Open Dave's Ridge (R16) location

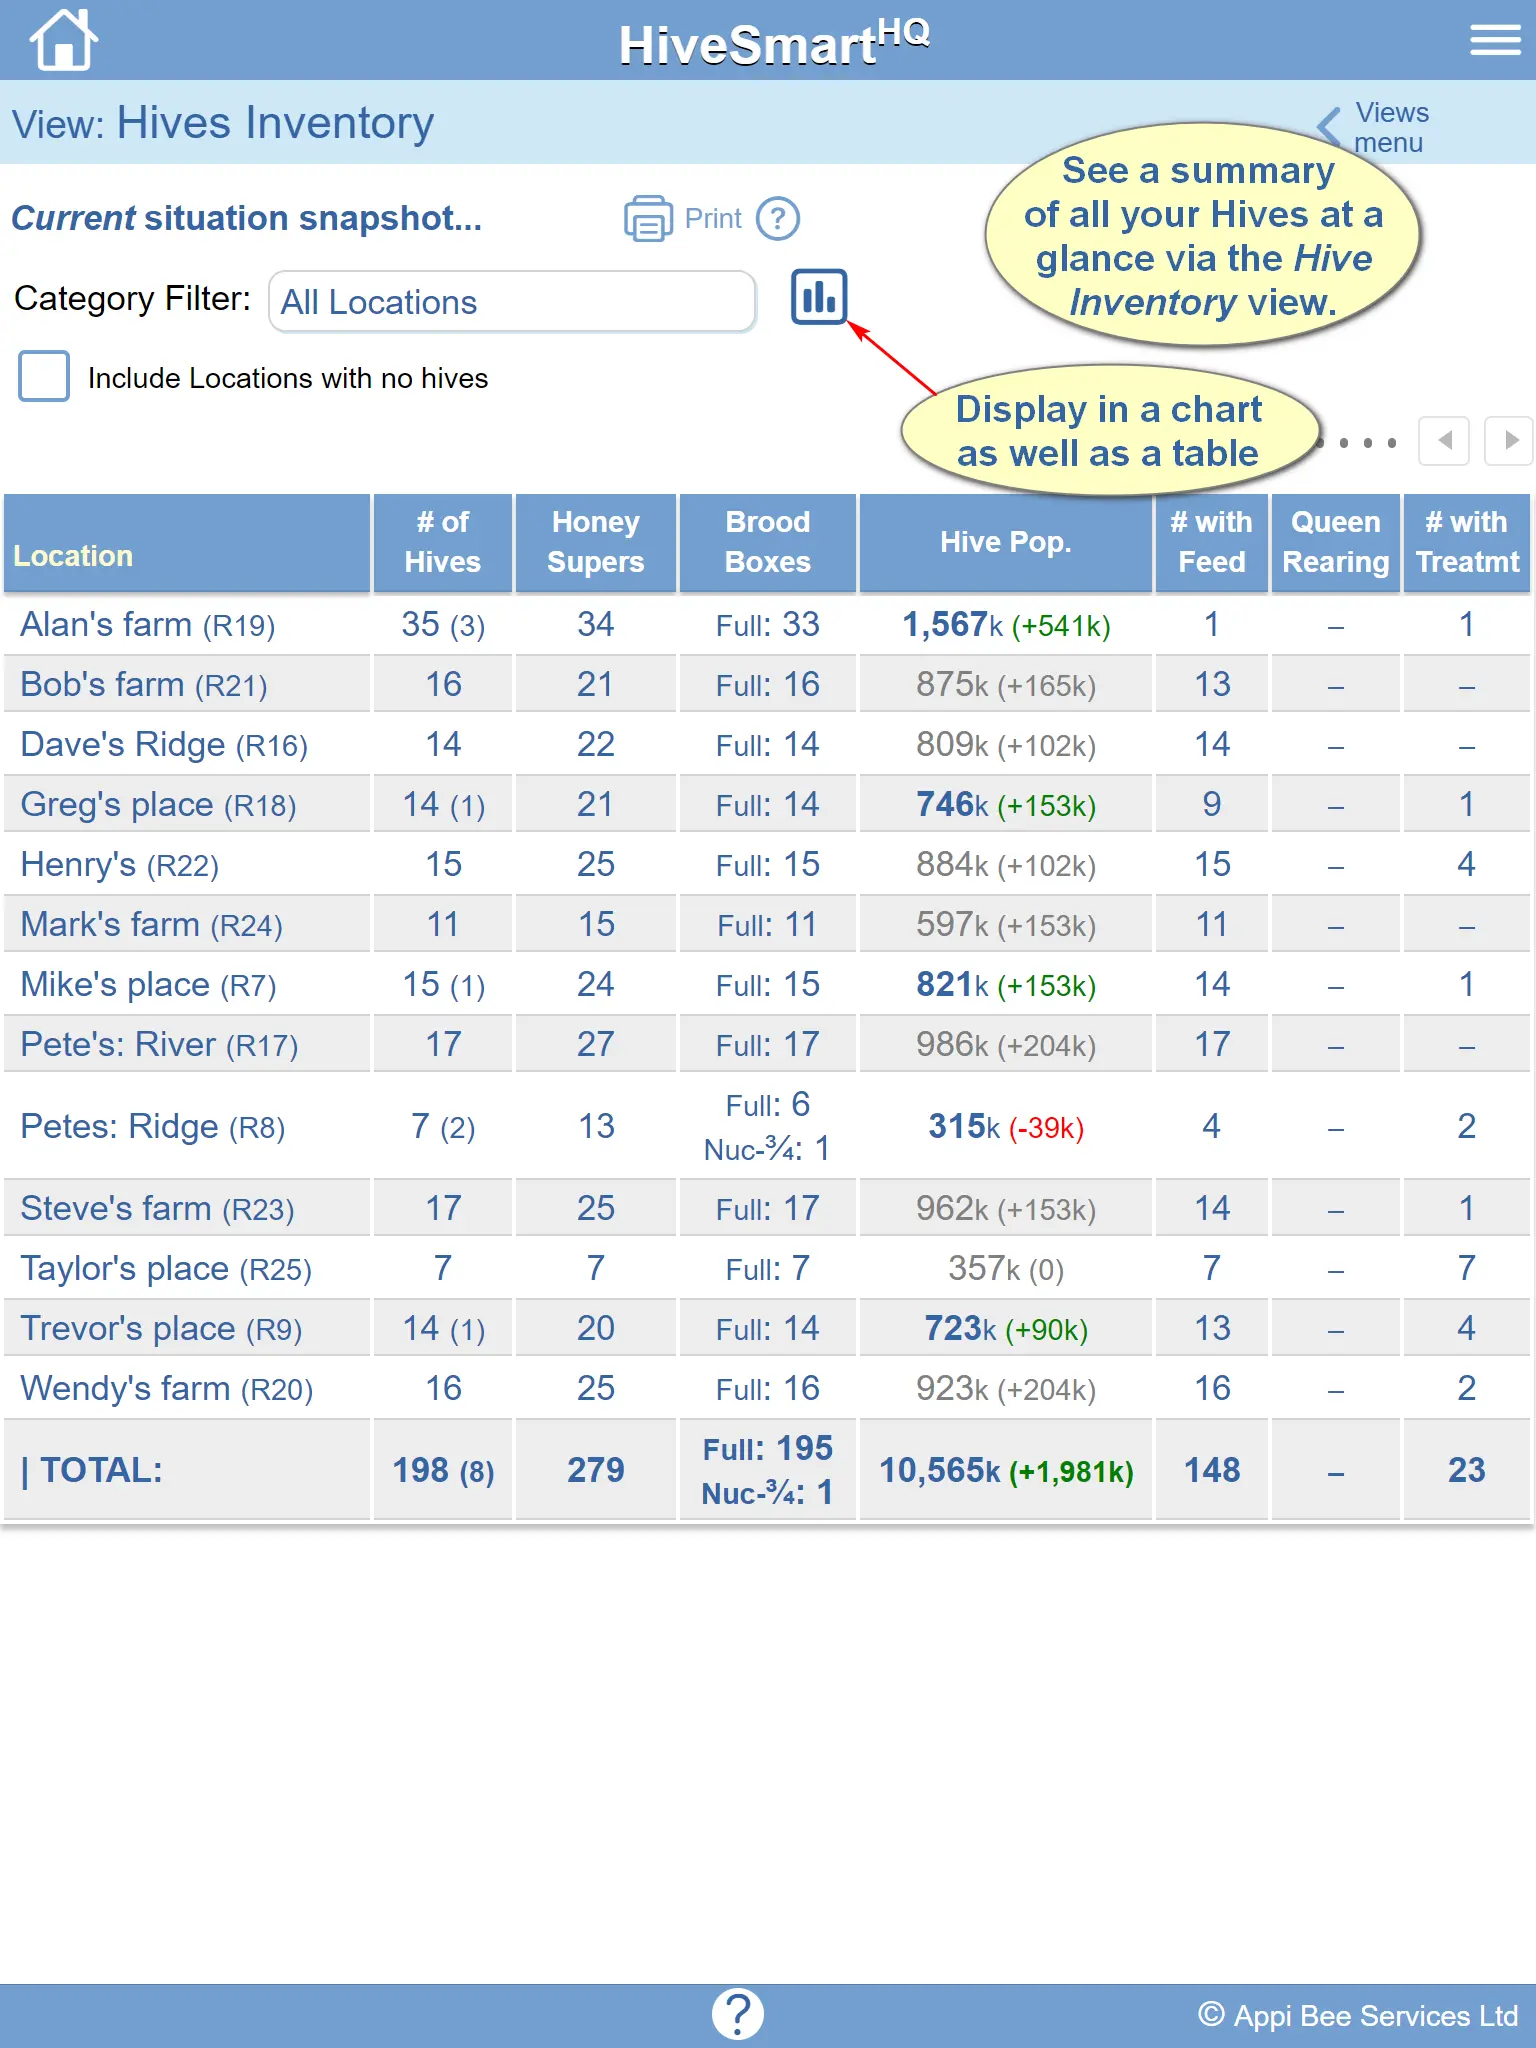pos(164,745)
